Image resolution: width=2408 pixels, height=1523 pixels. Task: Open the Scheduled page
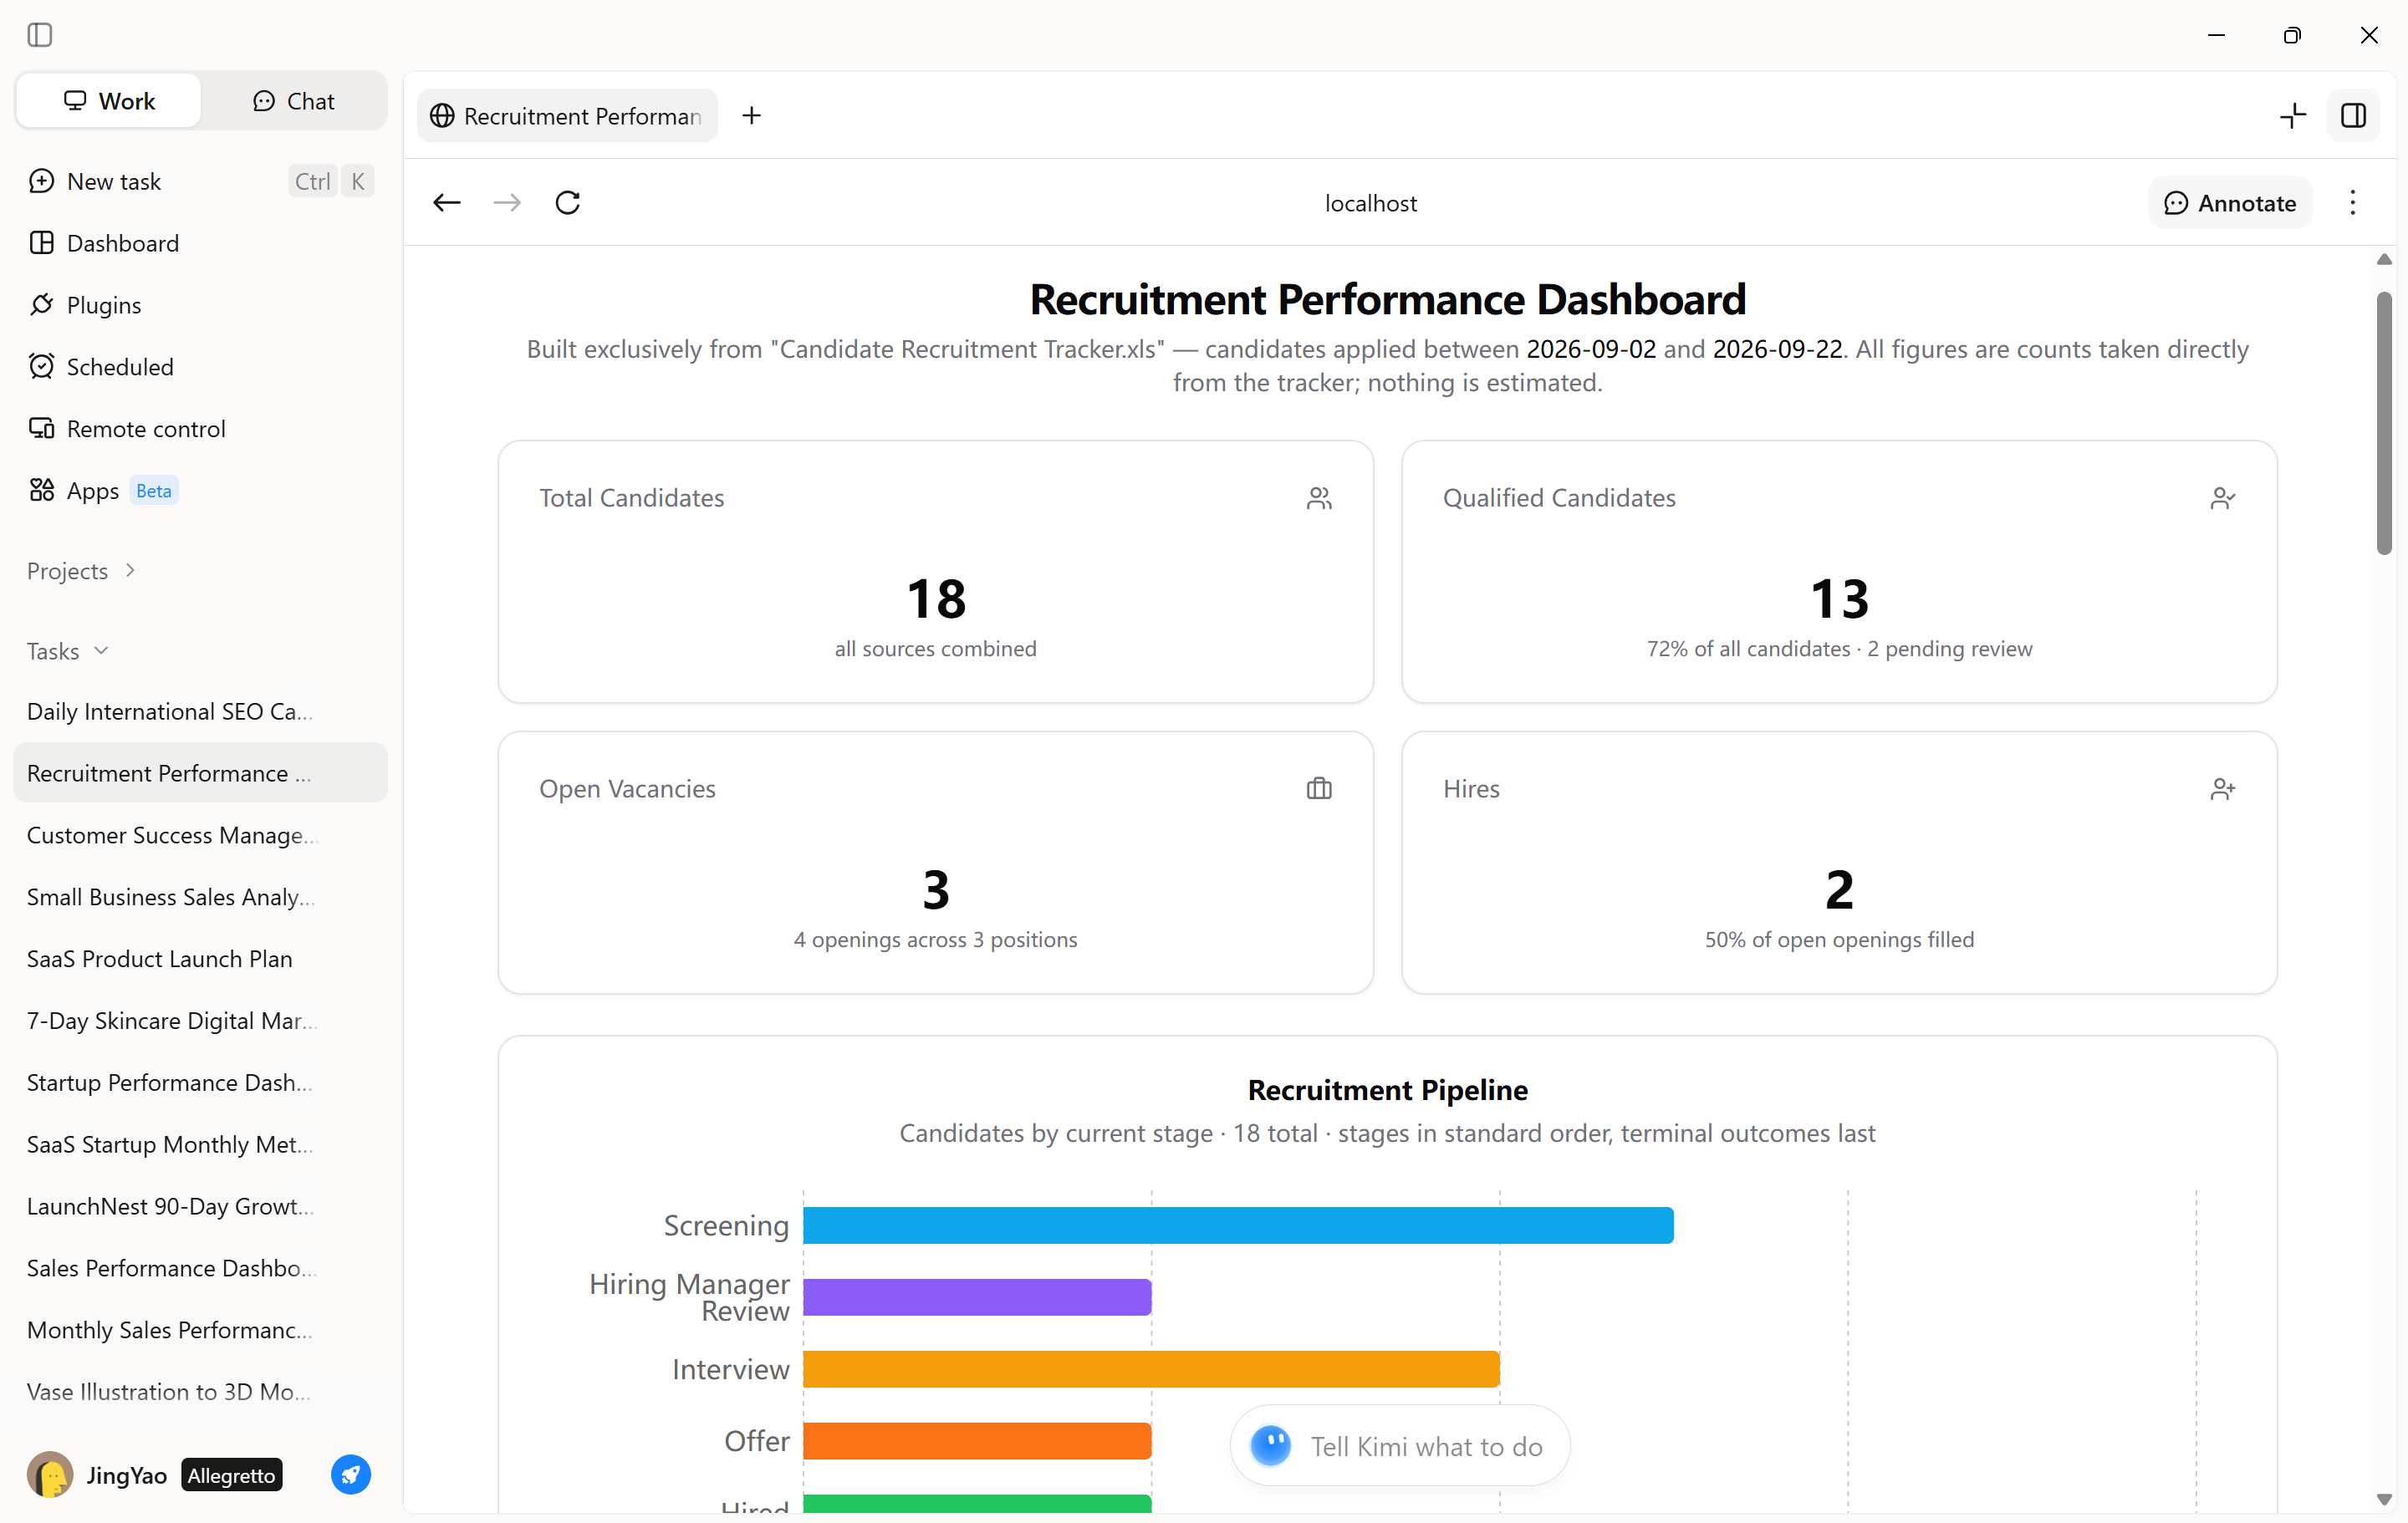200,367
